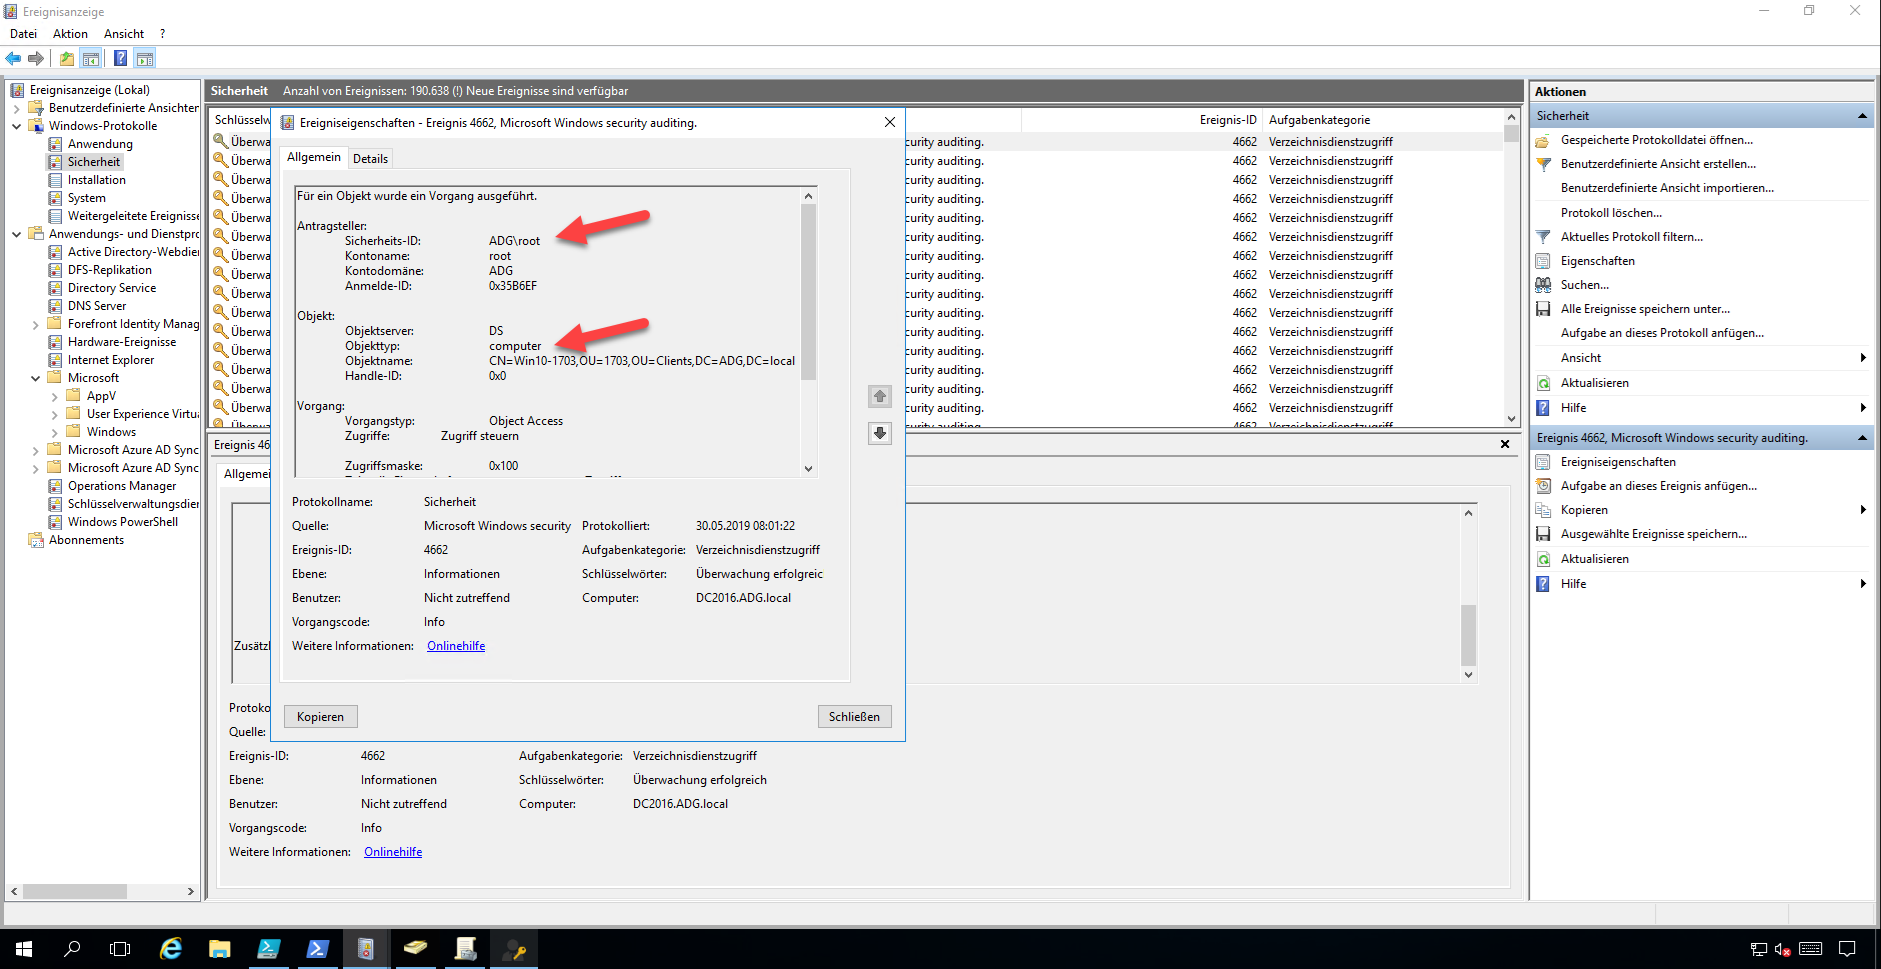
Task: Select Operations Manager log
Action: (122, 486)
